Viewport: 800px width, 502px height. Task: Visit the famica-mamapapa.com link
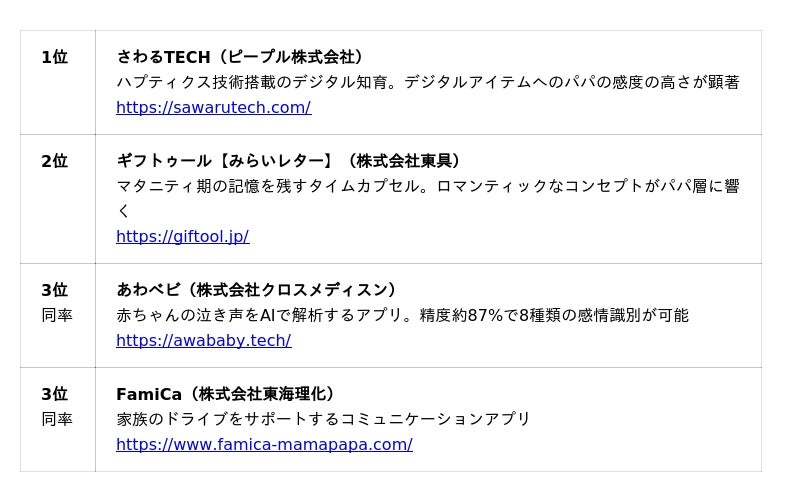[x=264, y=445]
